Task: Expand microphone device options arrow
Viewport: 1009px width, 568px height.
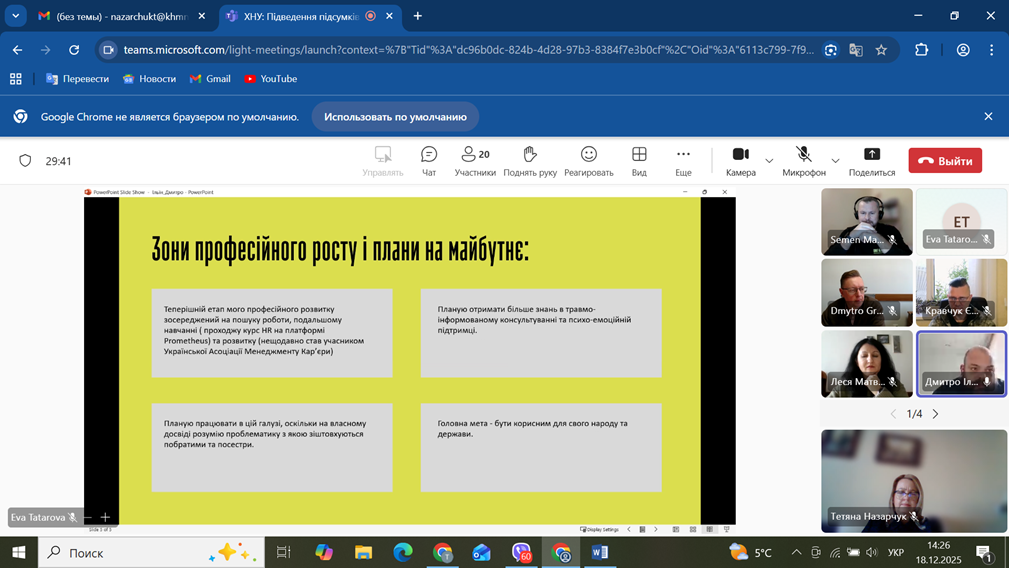Action: coord(835,161)
